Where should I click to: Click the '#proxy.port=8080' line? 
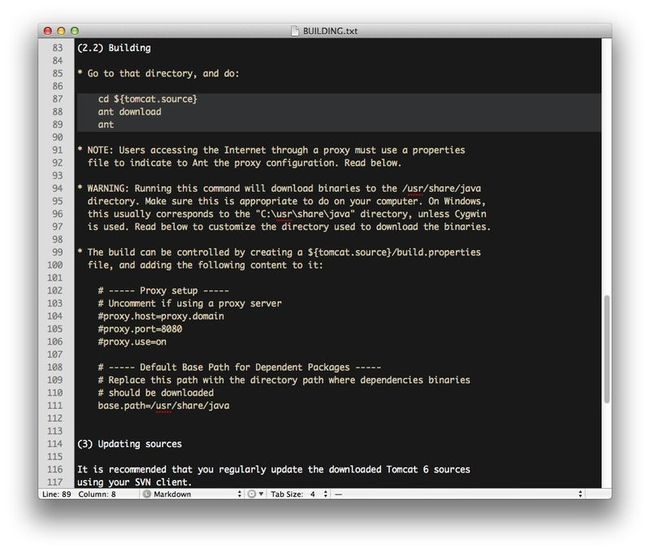pos(140,329)
